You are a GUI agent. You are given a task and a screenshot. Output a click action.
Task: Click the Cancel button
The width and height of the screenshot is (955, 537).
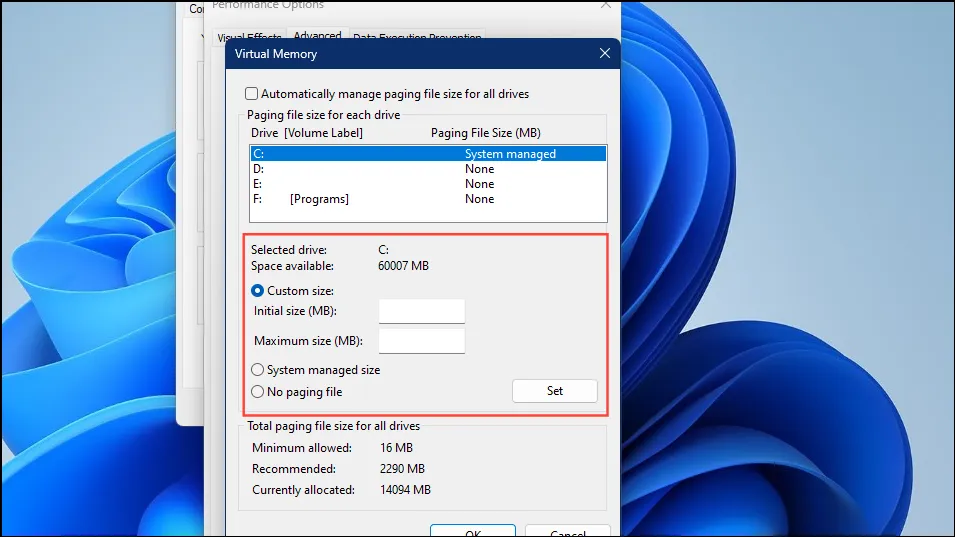pyautogui.click(x=567, y=531)
